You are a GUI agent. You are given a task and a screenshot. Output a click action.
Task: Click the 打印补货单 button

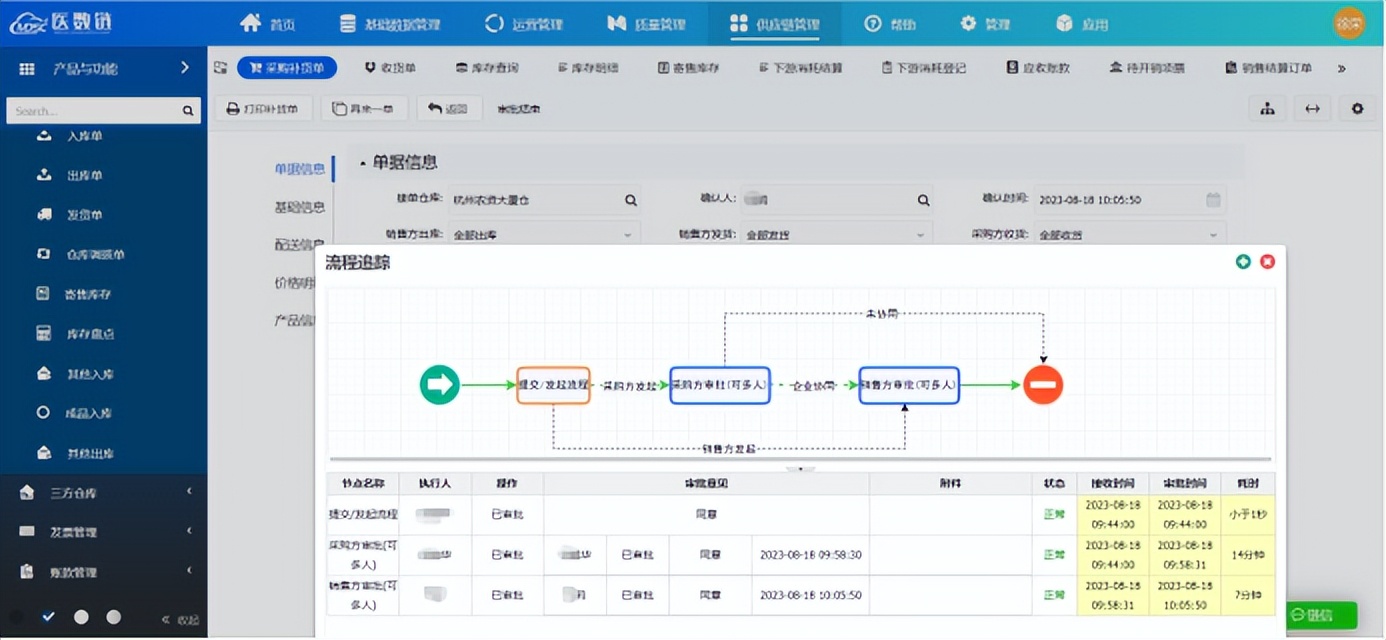[263, 108]
